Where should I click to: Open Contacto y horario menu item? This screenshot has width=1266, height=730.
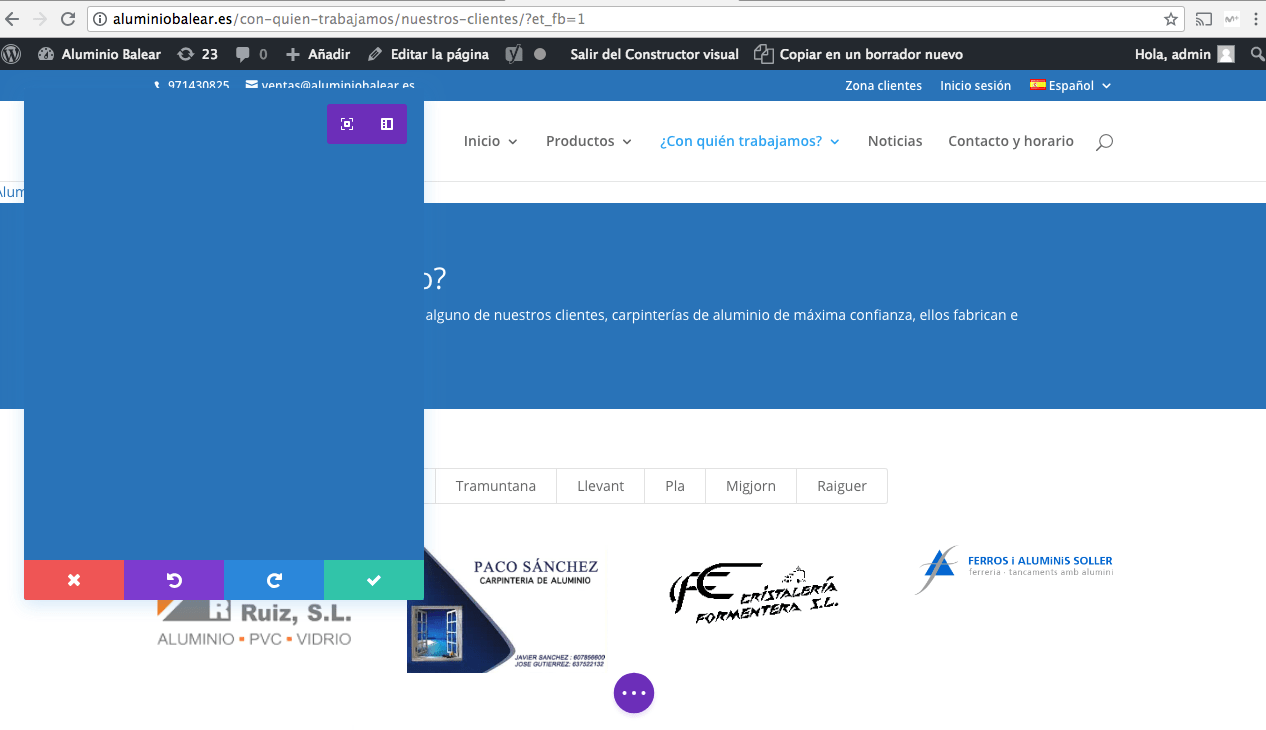click(x=1011, y=141)
